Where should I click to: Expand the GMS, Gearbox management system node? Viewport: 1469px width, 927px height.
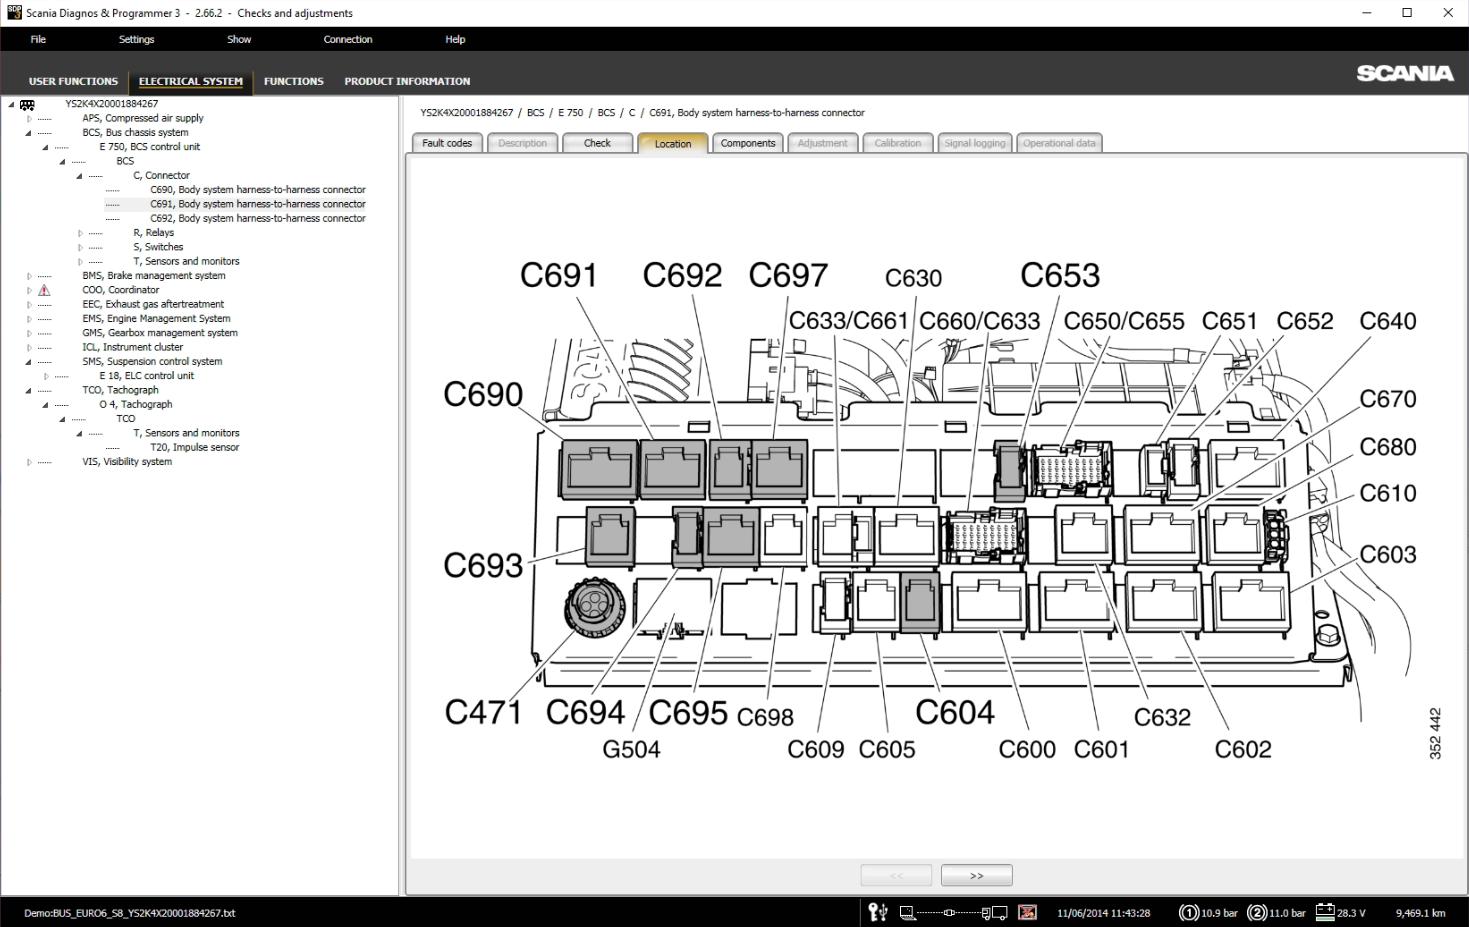pyautogui.click(x=29, y=333)
